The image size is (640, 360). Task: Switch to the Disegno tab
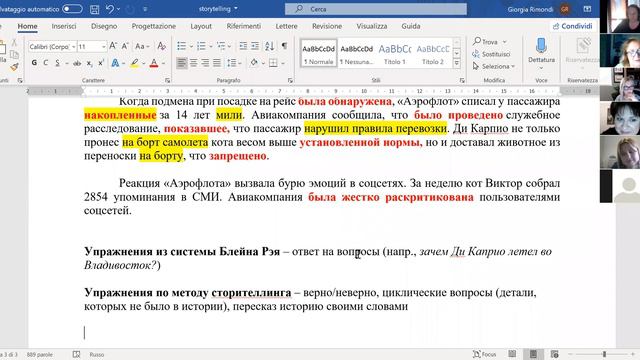click(104, 26)
